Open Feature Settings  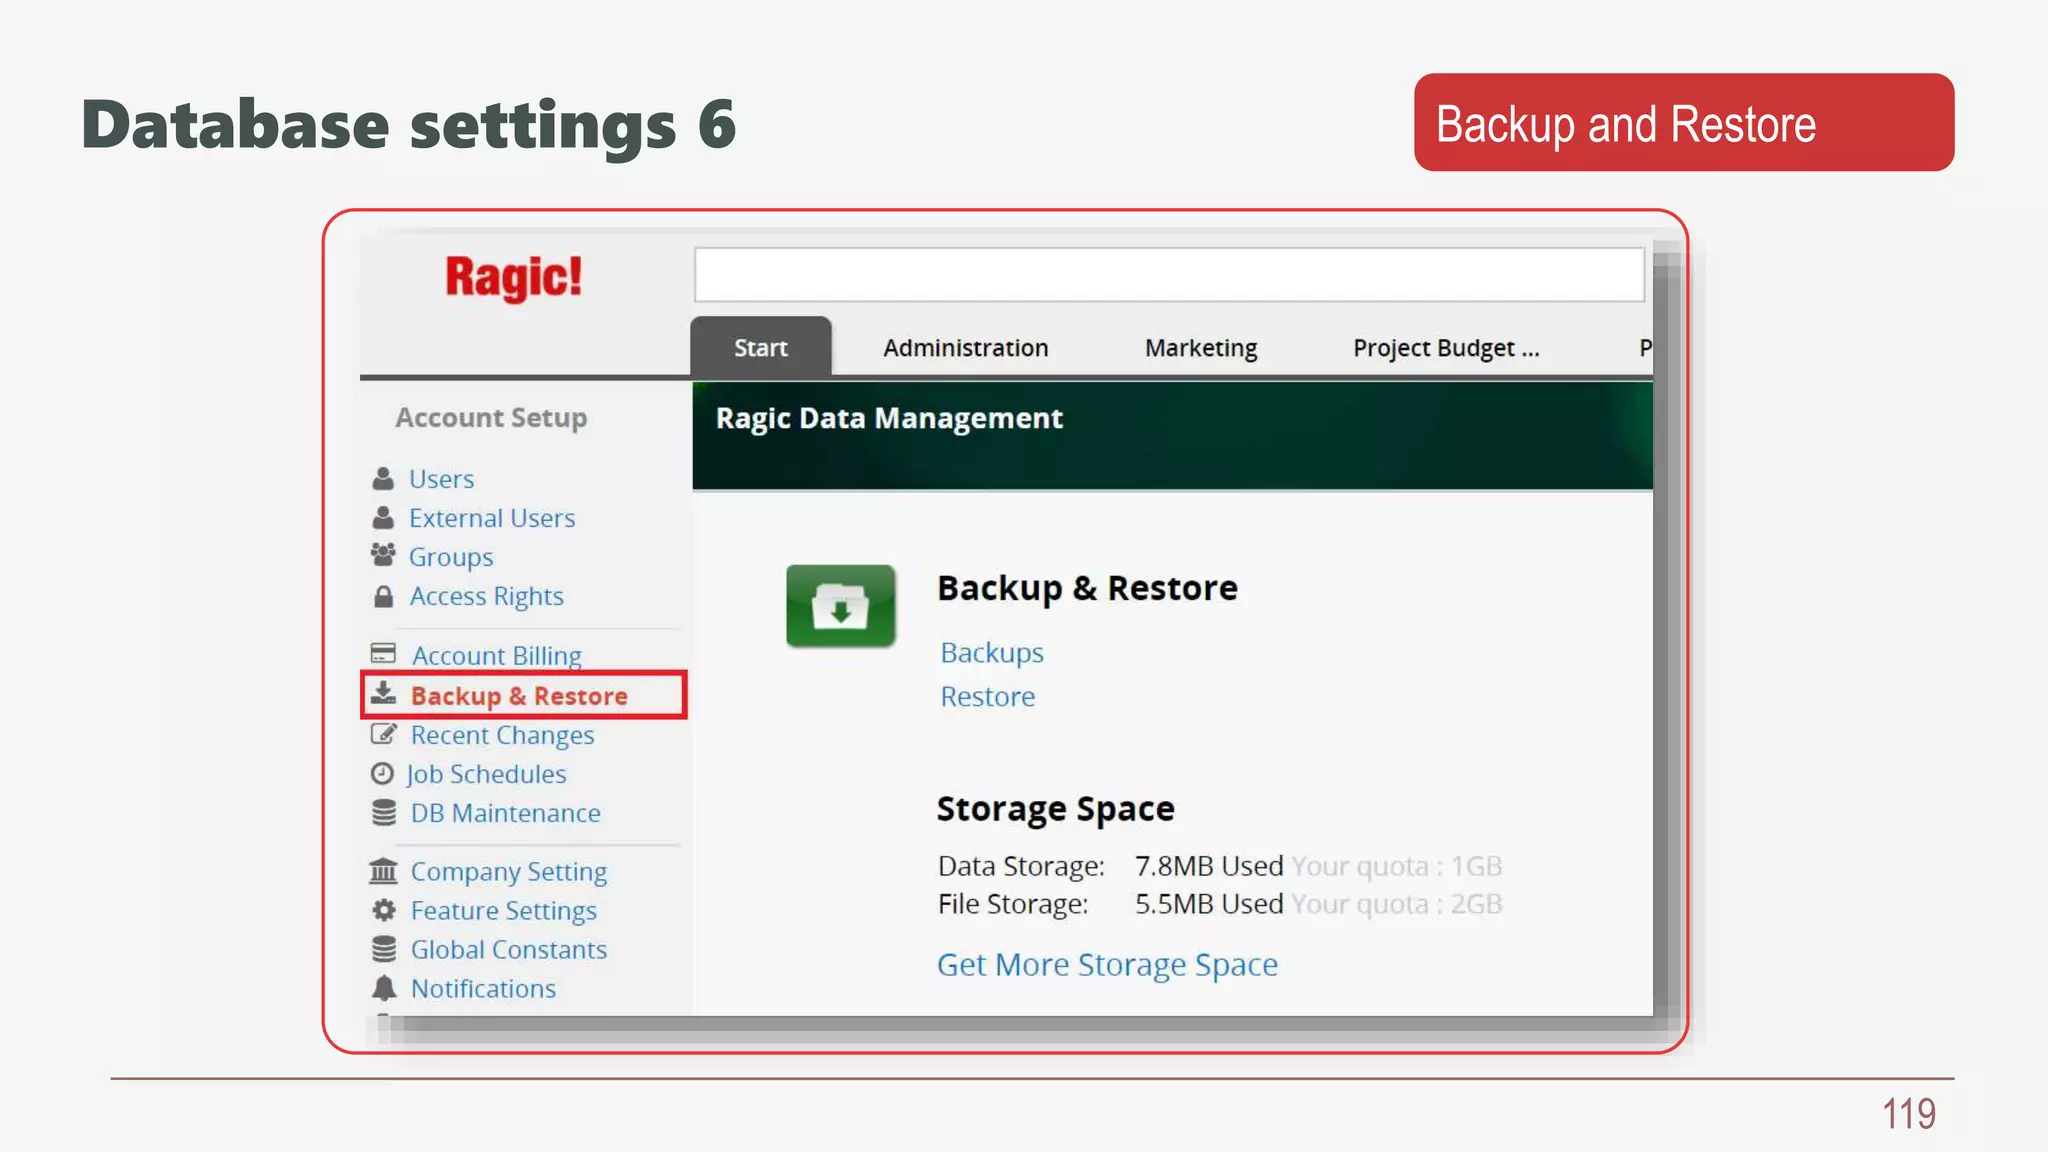click(x=503, y=911)
